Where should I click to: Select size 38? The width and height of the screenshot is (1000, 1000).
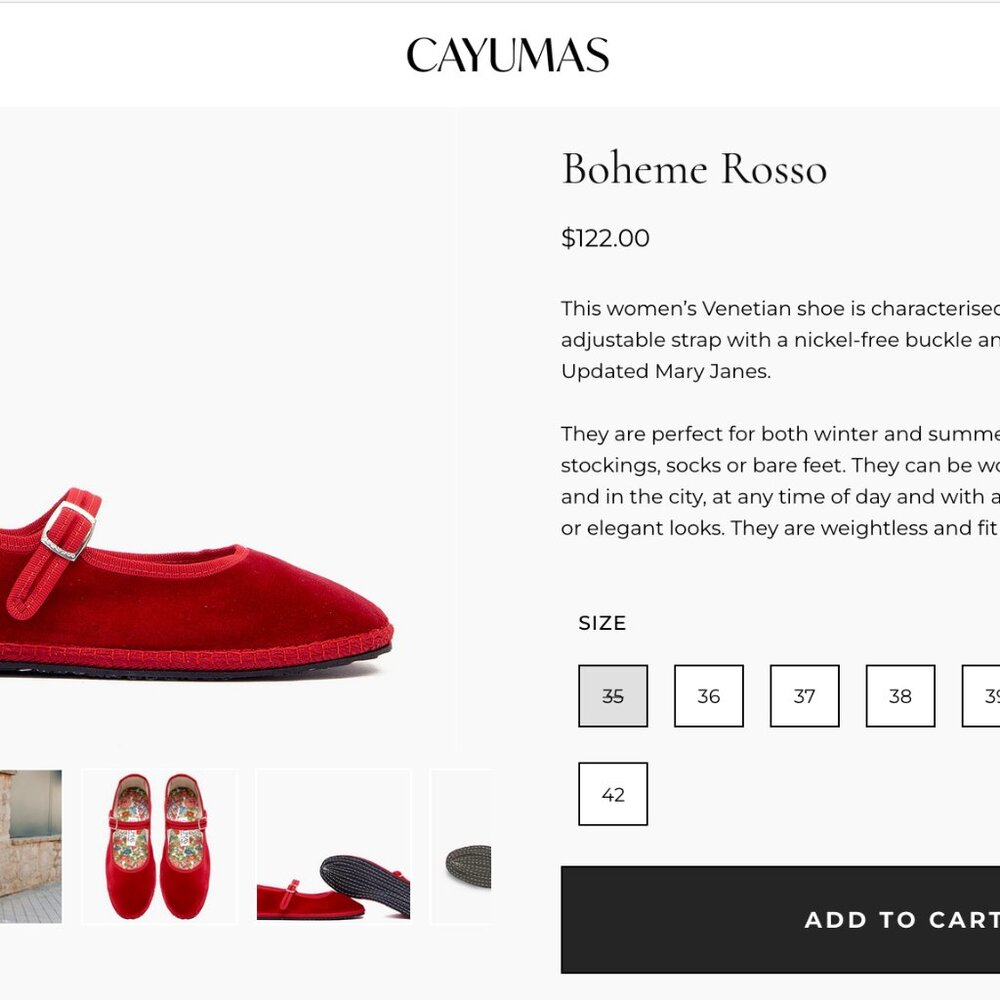pyautogui.click(x=900, y=696)
